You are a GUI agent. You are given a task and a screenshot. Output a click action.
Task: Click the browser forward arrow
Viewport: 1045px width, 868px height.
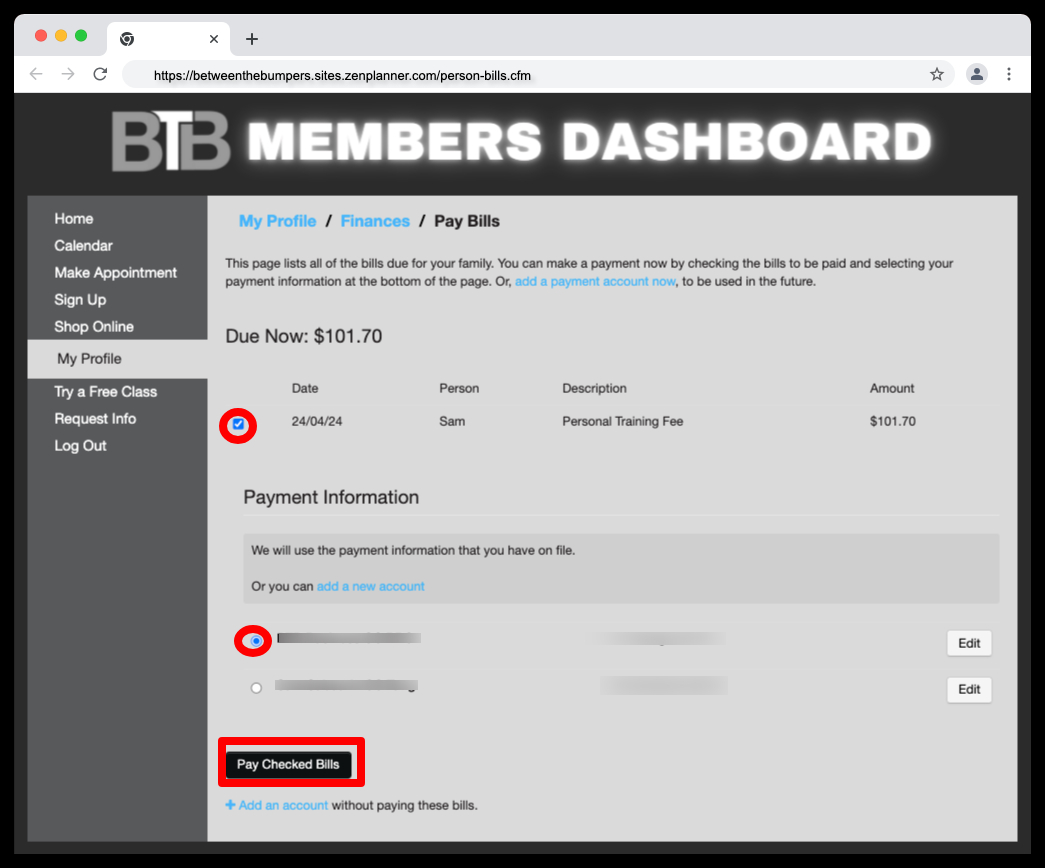[x=68, y=74]
